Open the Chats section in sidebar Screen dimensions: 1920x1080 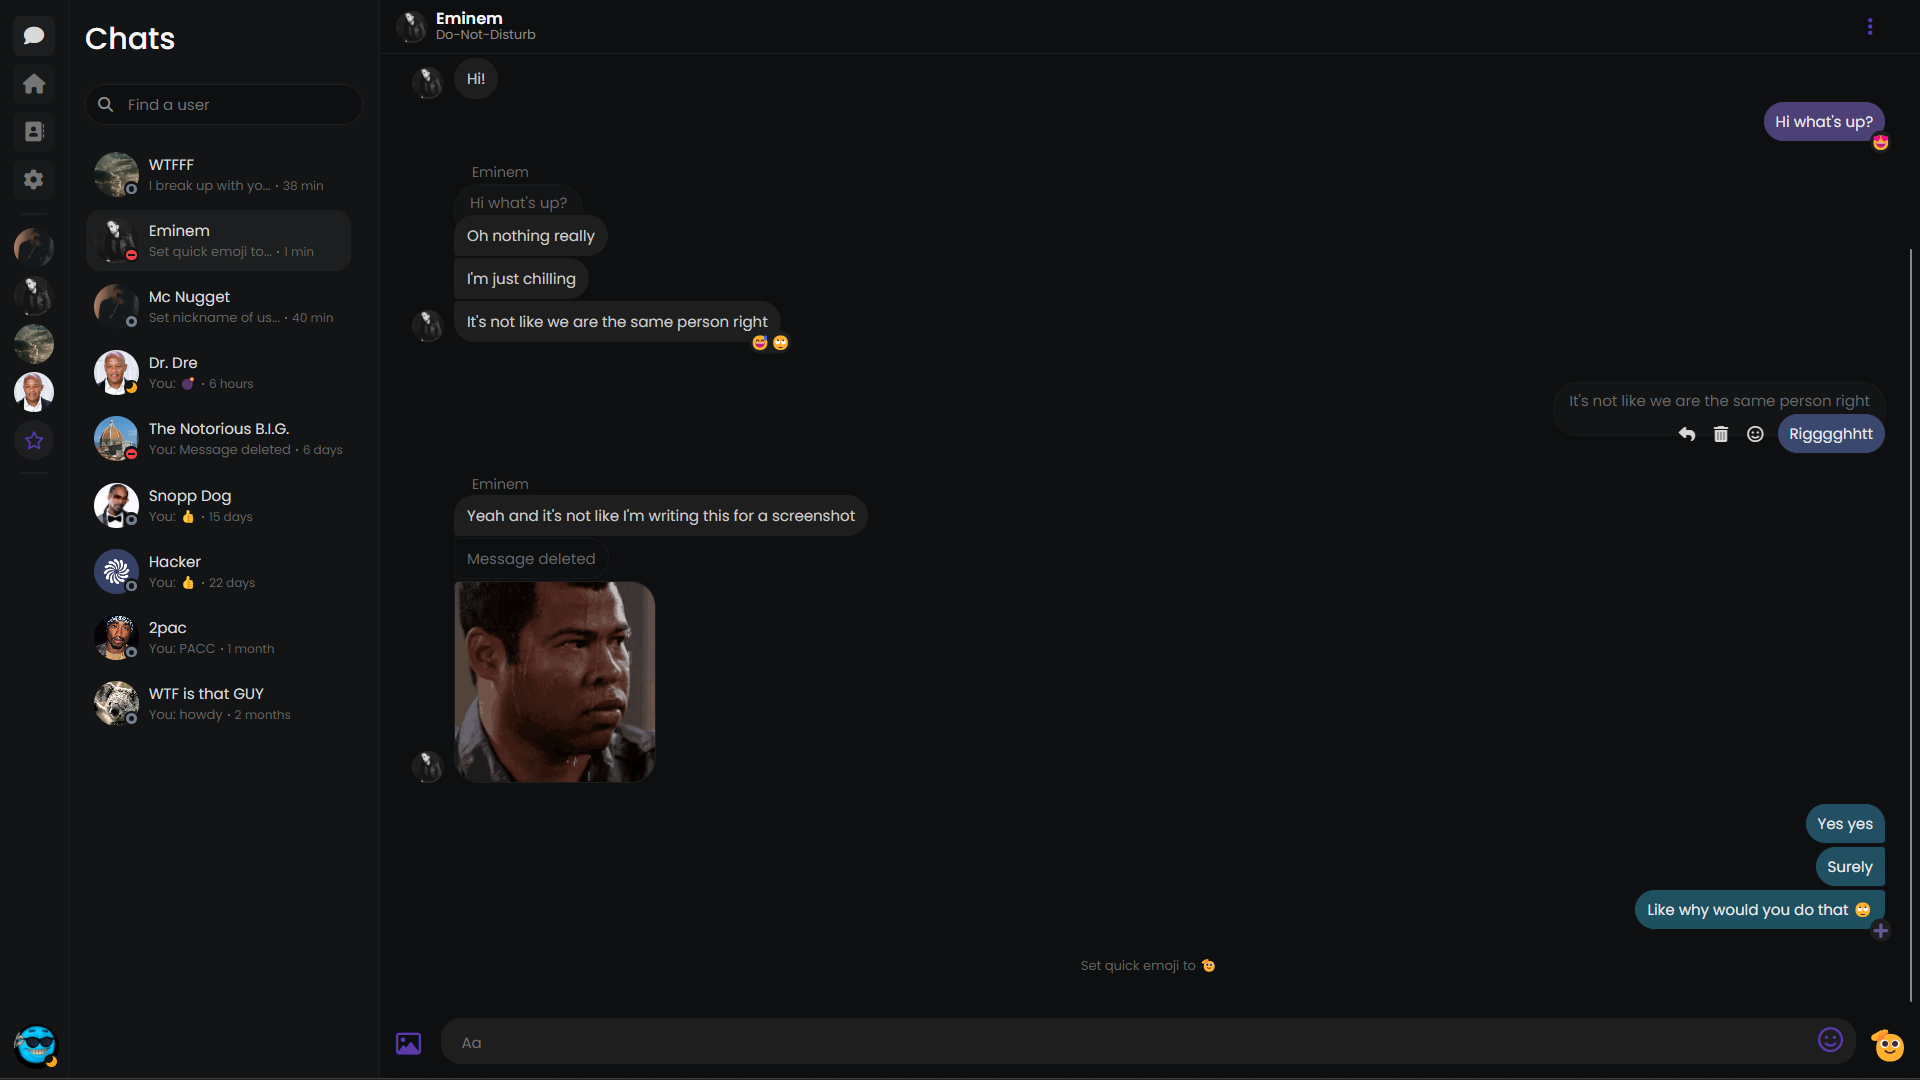[34, 36]
